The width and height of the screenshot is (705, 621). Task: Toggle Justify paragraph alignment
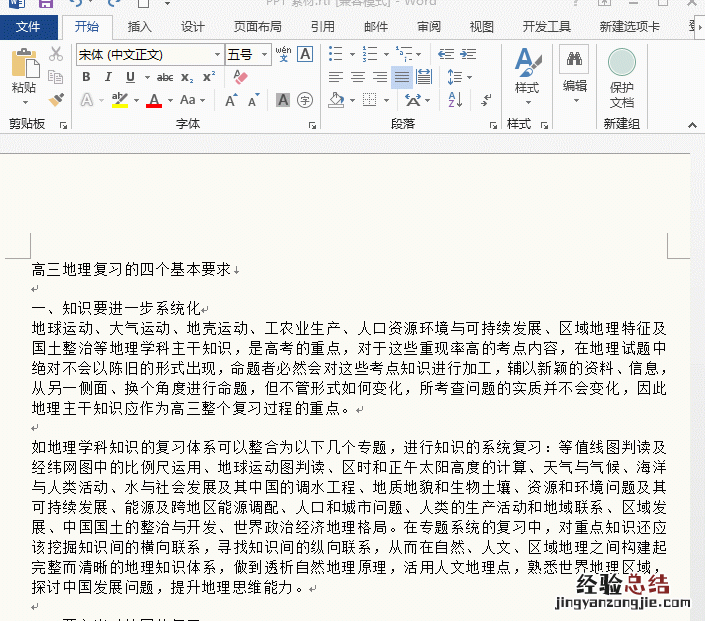402,77
